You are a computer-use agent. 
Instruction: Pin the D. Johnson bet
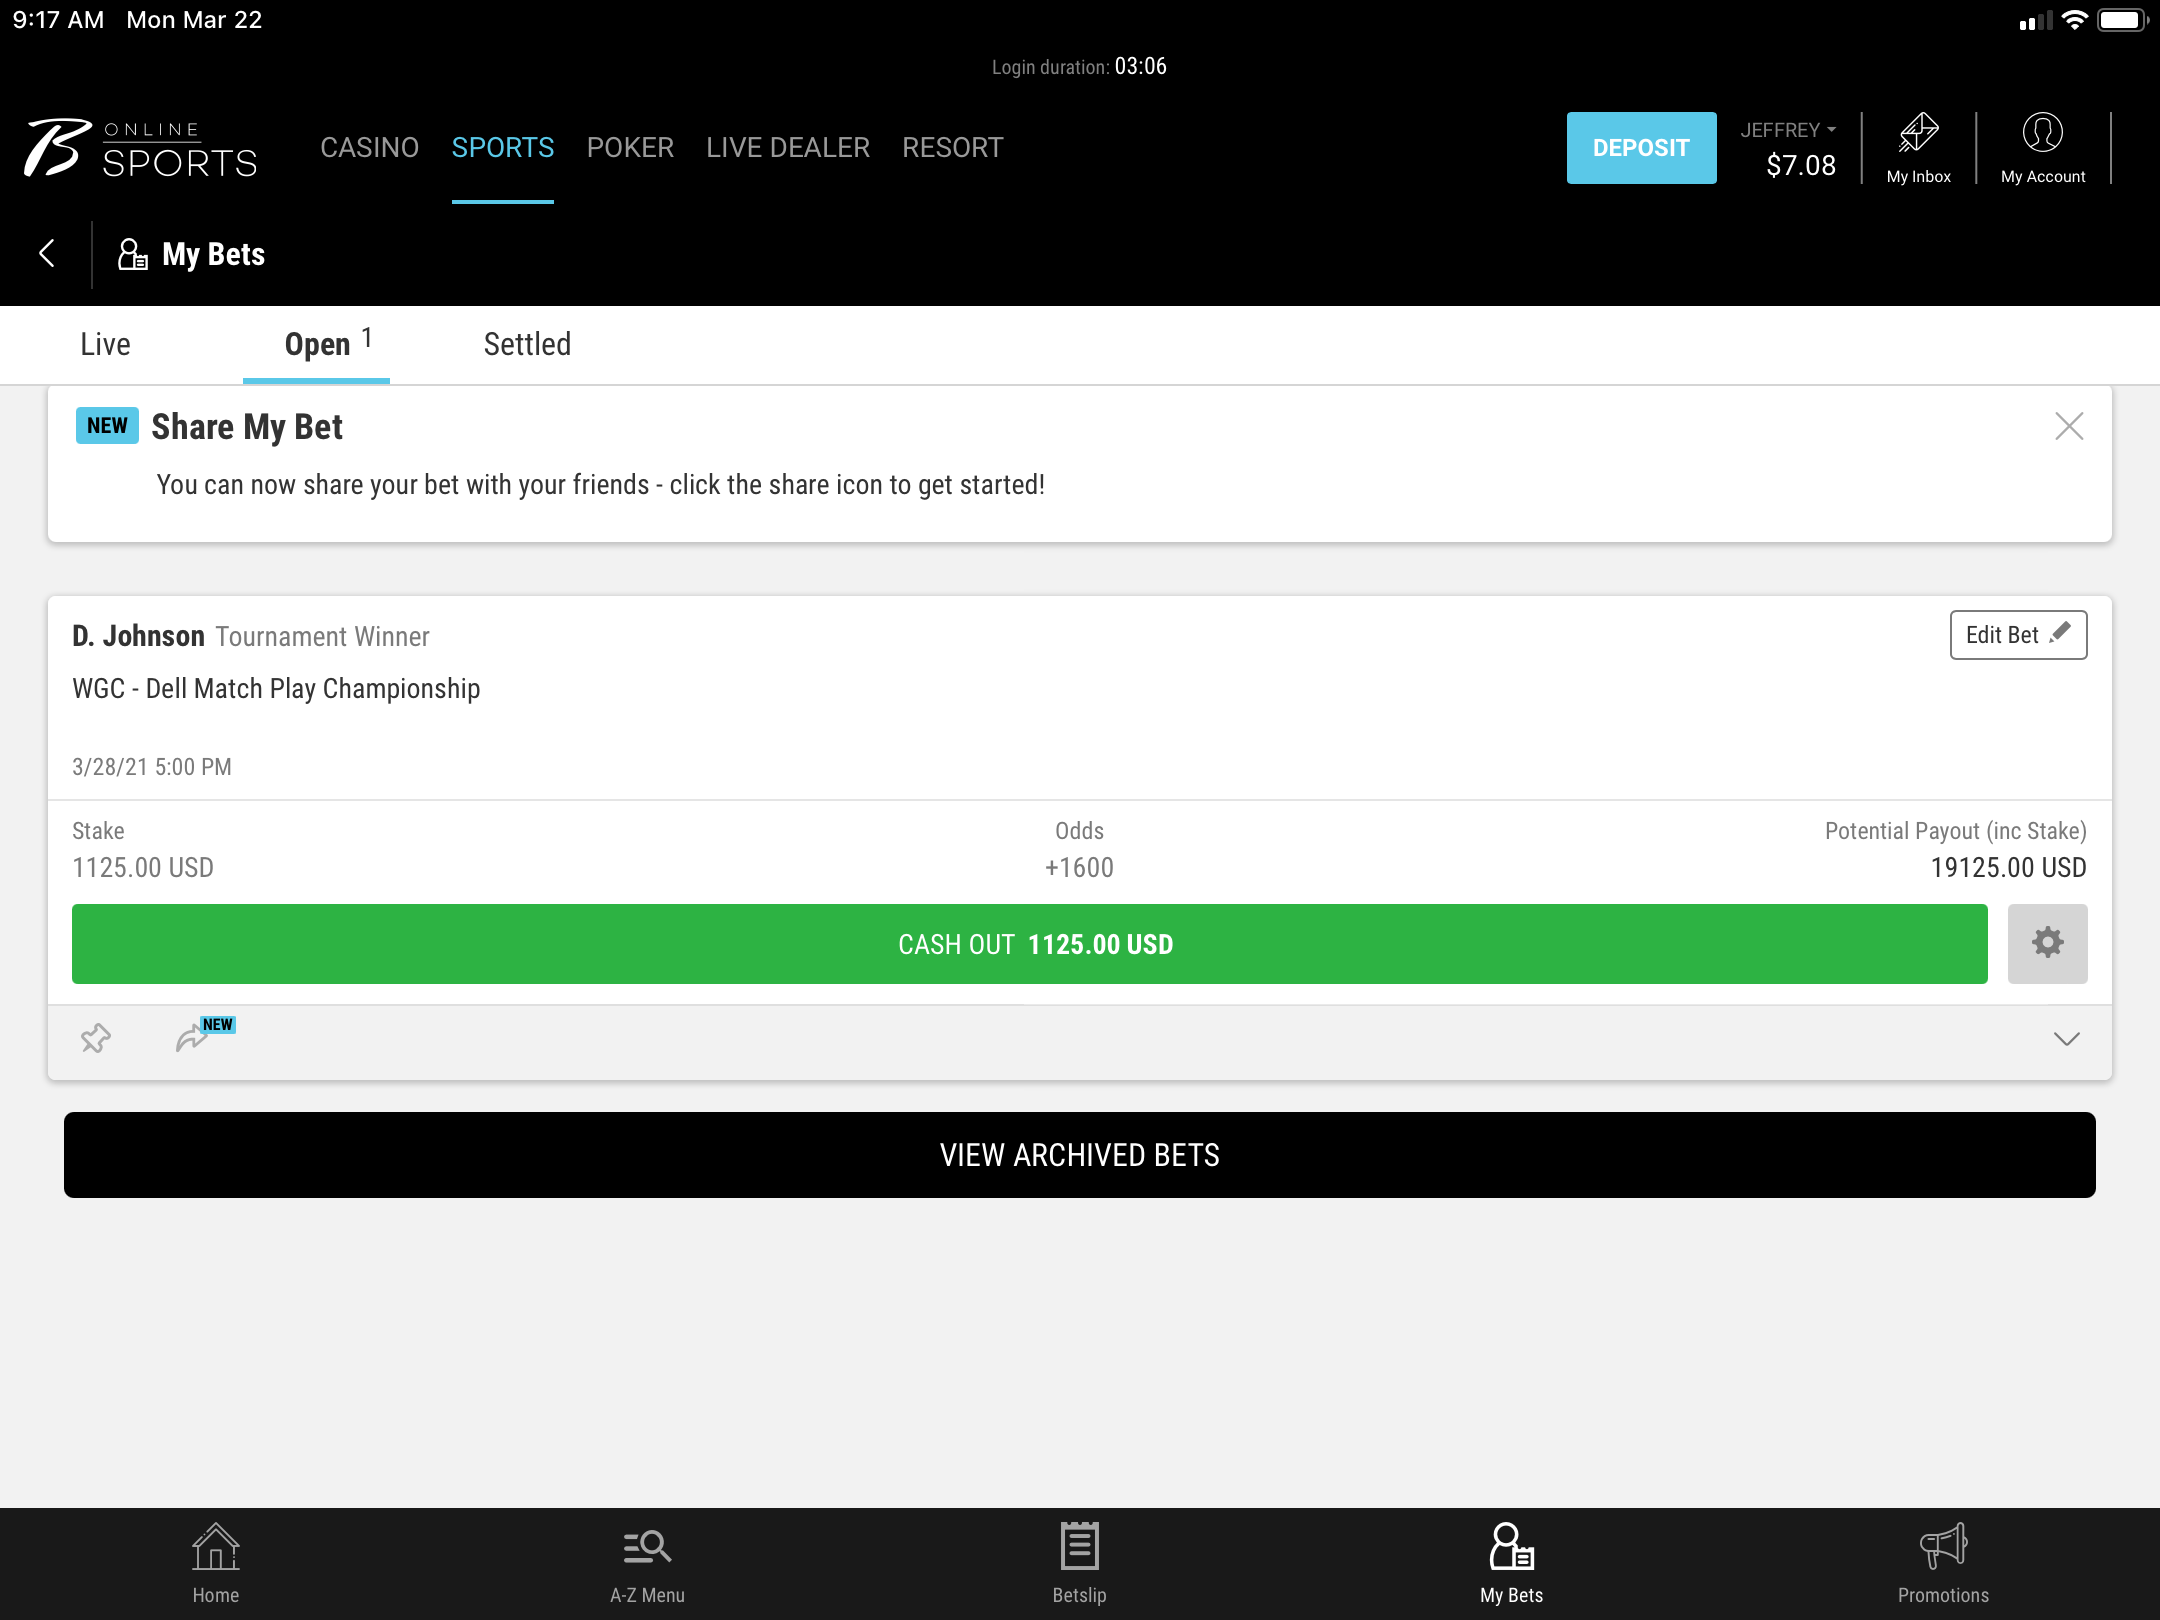click(96, 1039)
